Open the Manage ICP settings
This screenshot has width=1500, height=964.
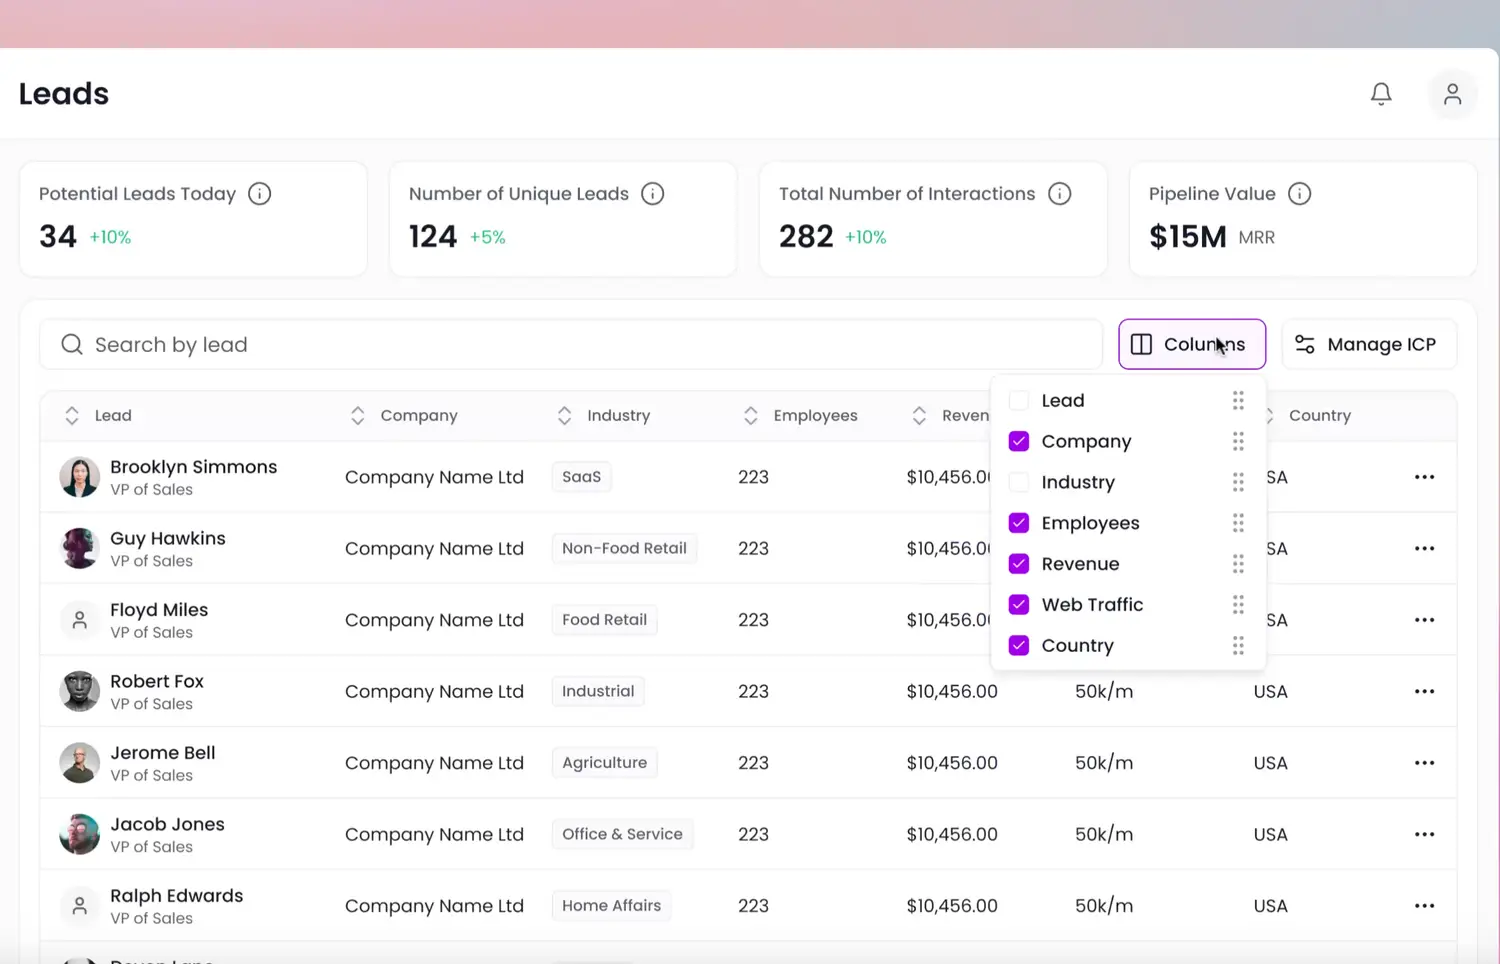click(x=1368, y=344)
